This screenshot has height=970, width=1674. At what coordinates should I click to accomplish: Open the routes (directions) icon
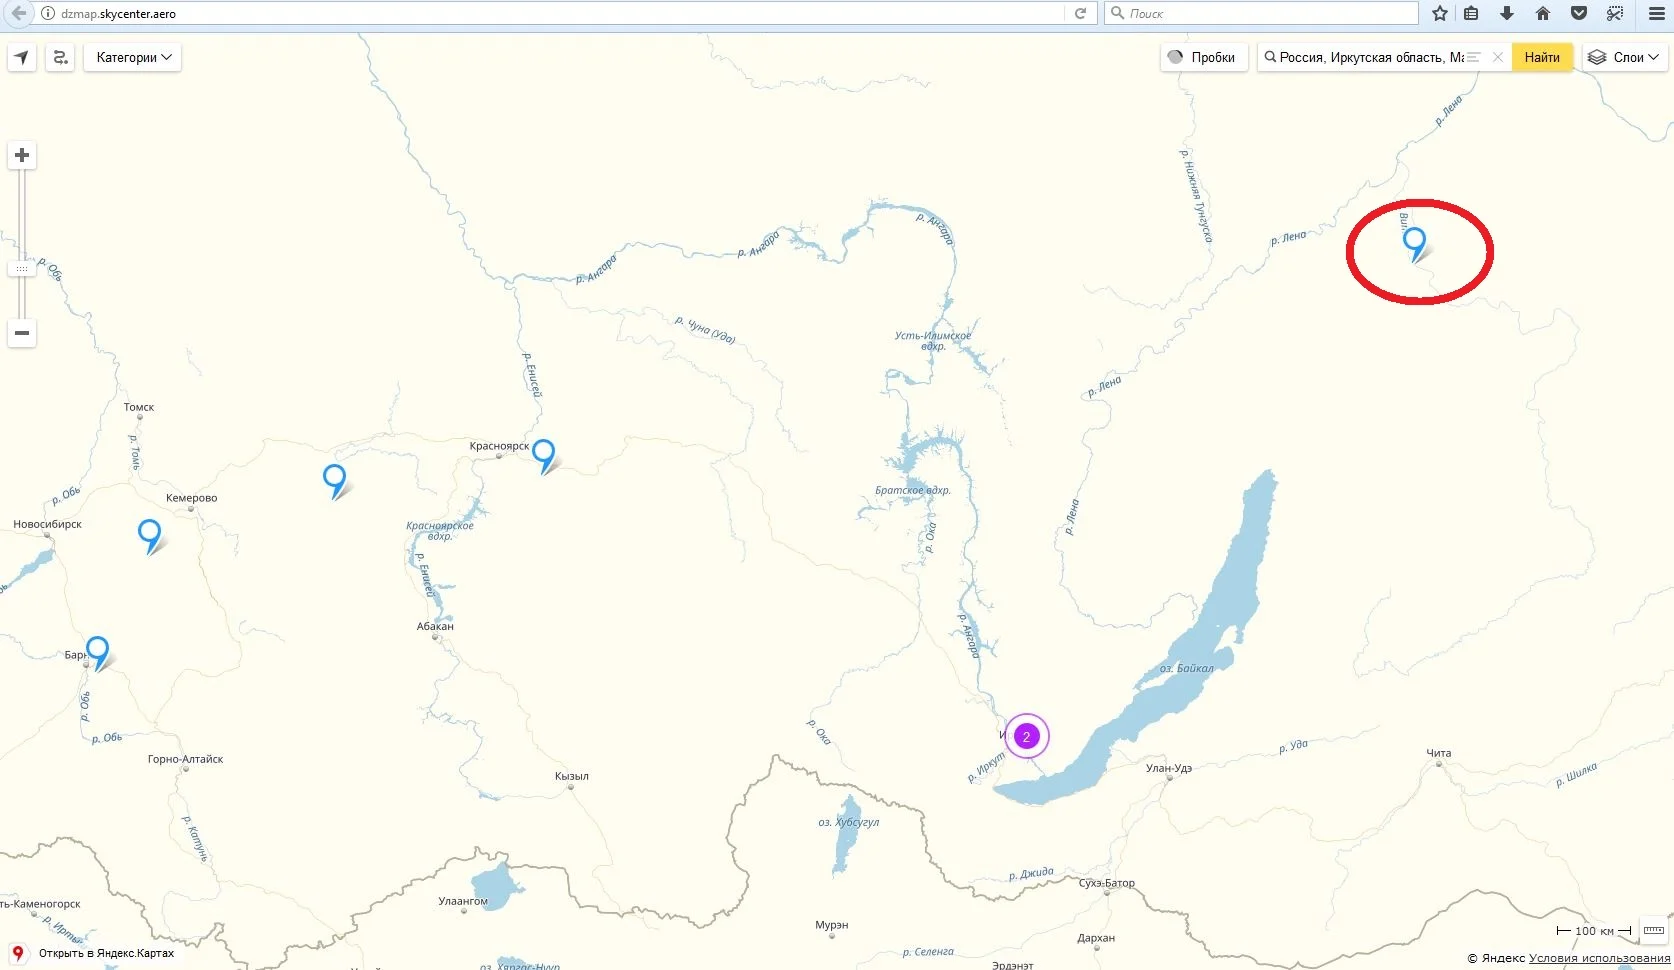[x=60, y=57]
